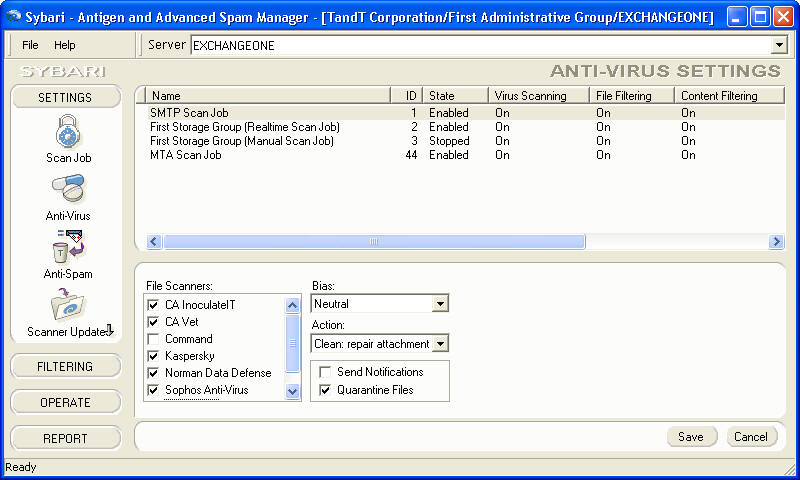Click File Scanners list scroll down arrow
The image size is (800, 480).
292,391
